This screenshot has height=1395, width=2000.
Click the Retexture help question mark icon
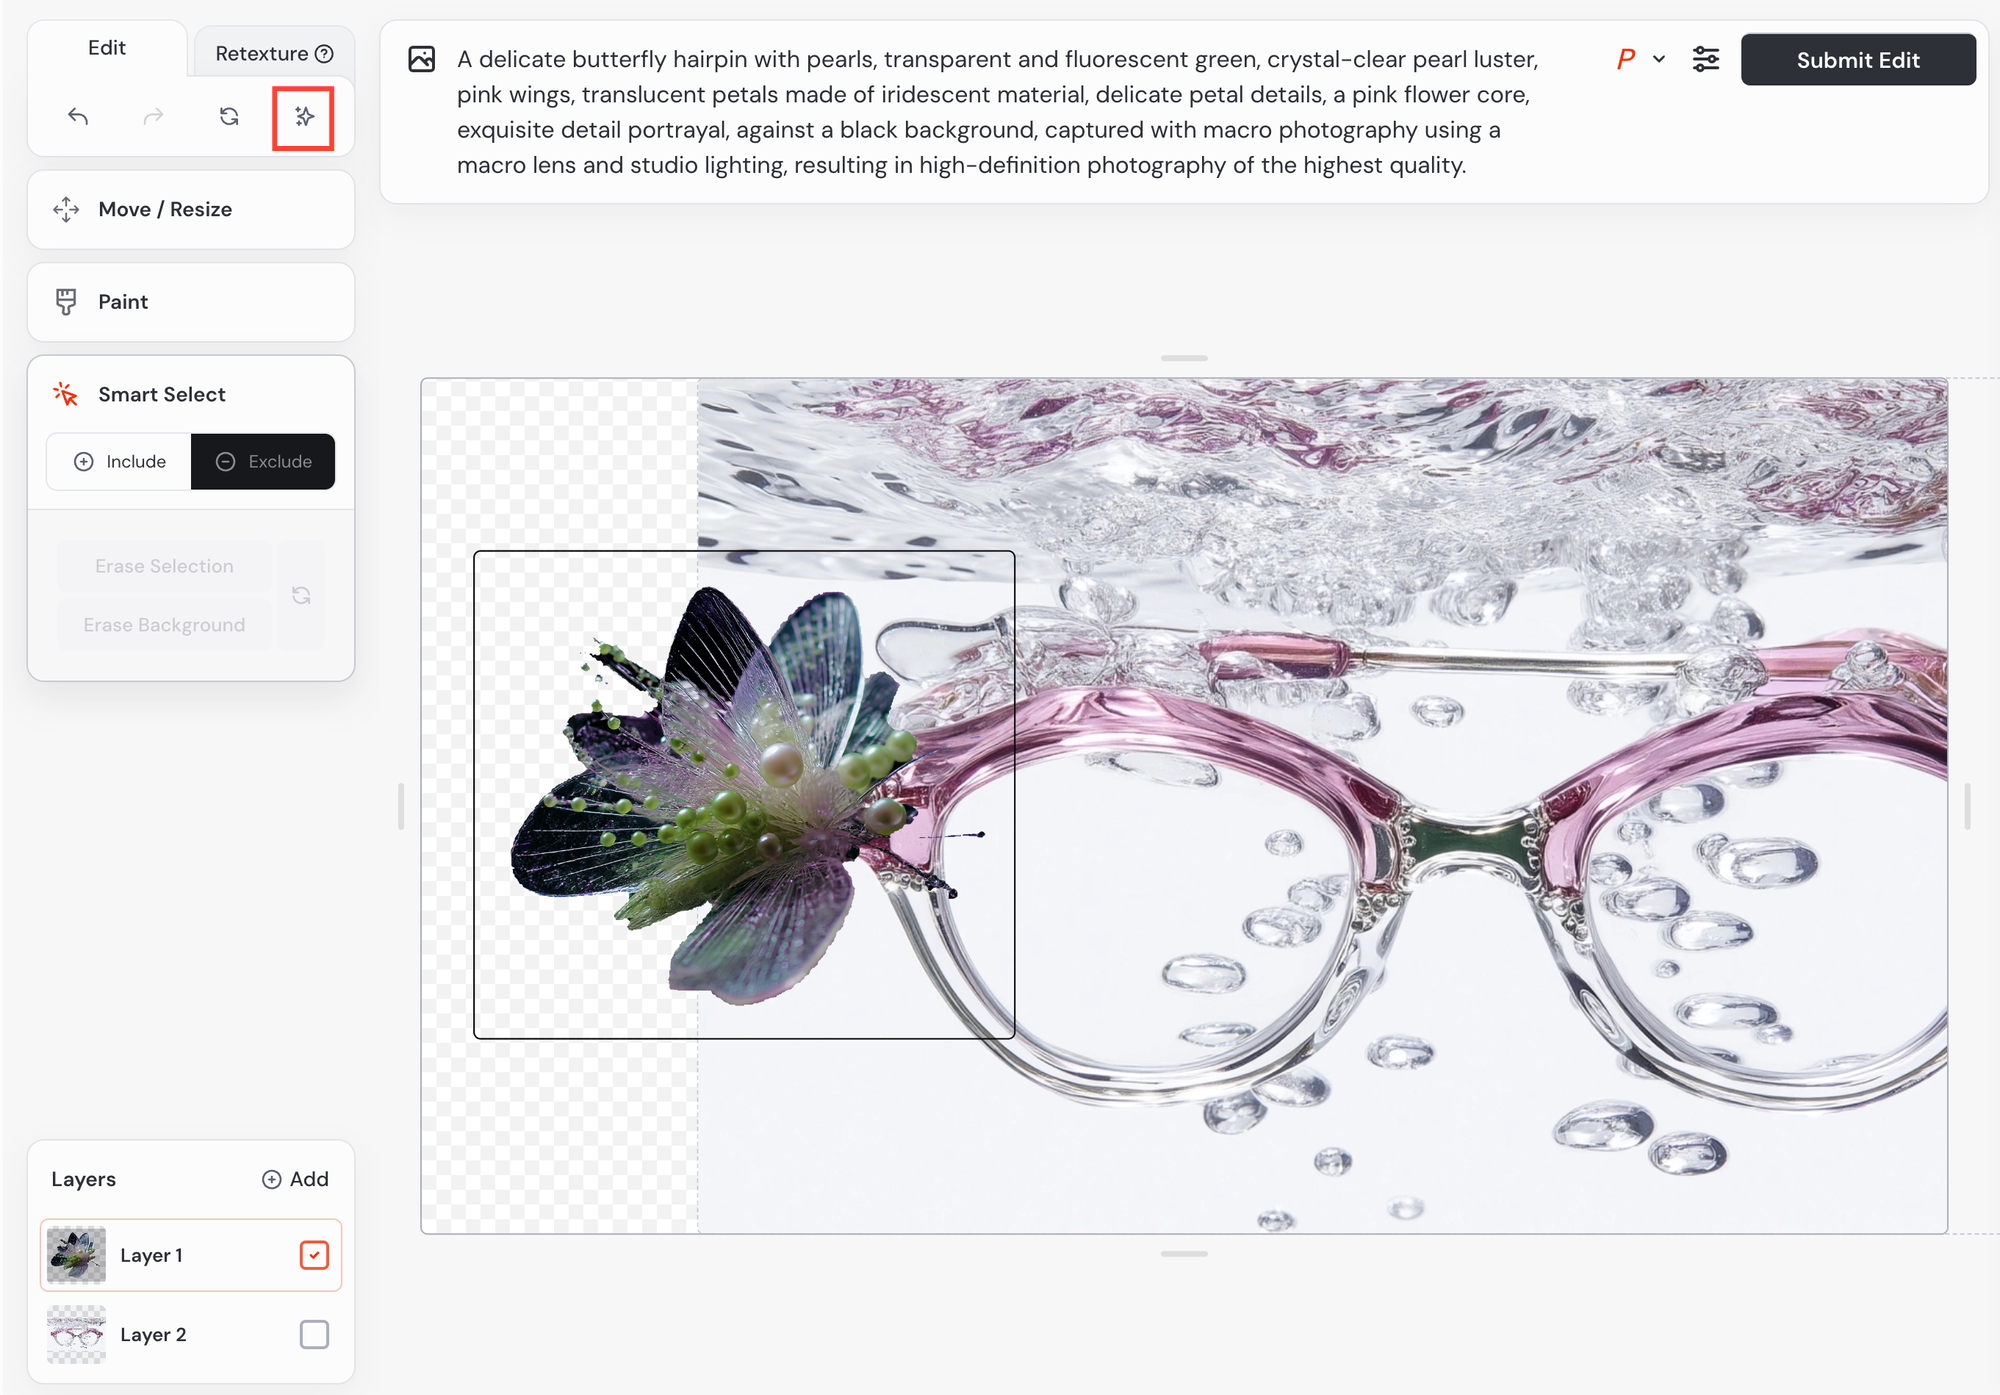click(324, 54)
